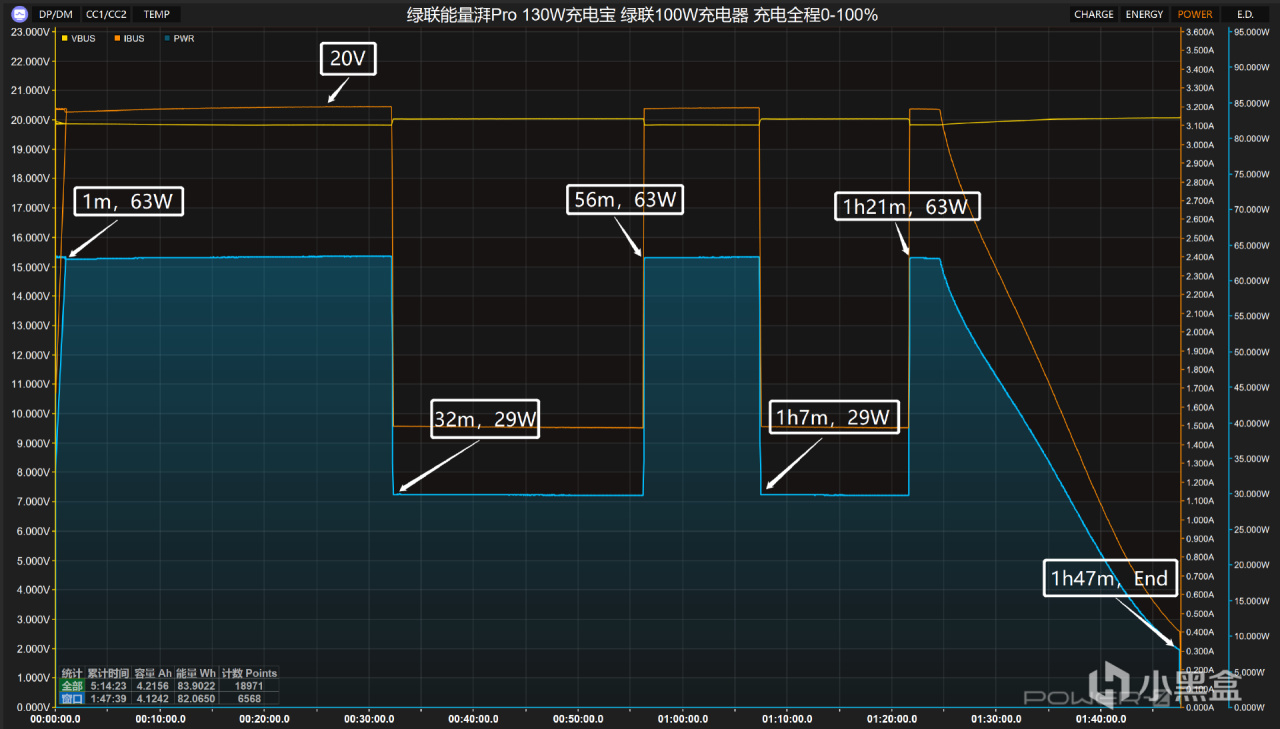
Task: Click the points count 18971
Action: point(249,686)
